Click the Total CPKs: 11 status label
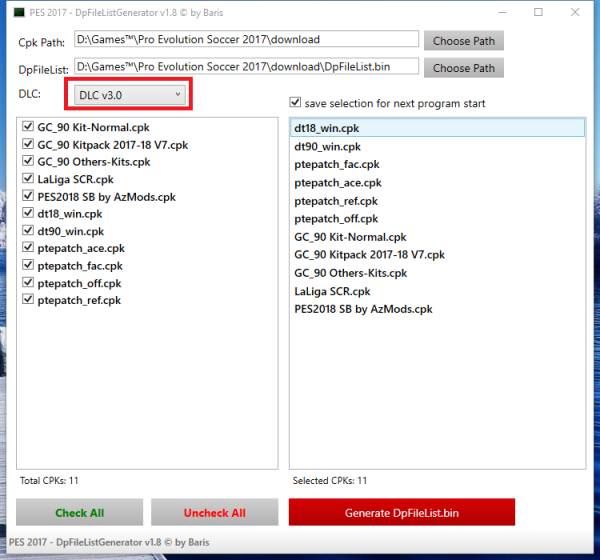This screenshot has height=560, width=600. point(49,480)
